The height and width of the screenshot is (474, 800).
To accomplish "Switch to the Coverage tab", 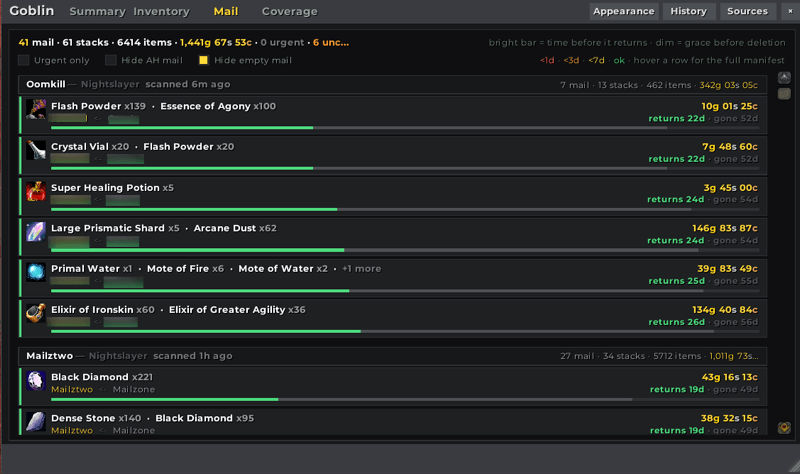I will coord(289,11).
